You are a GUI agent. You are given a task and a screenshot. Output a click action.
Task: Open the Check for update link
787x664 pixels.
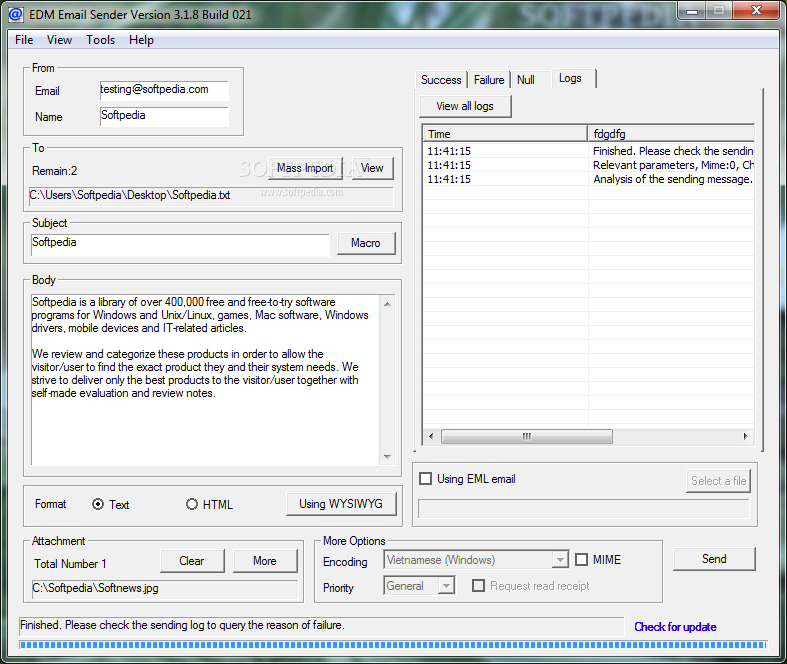pos(675,627)
